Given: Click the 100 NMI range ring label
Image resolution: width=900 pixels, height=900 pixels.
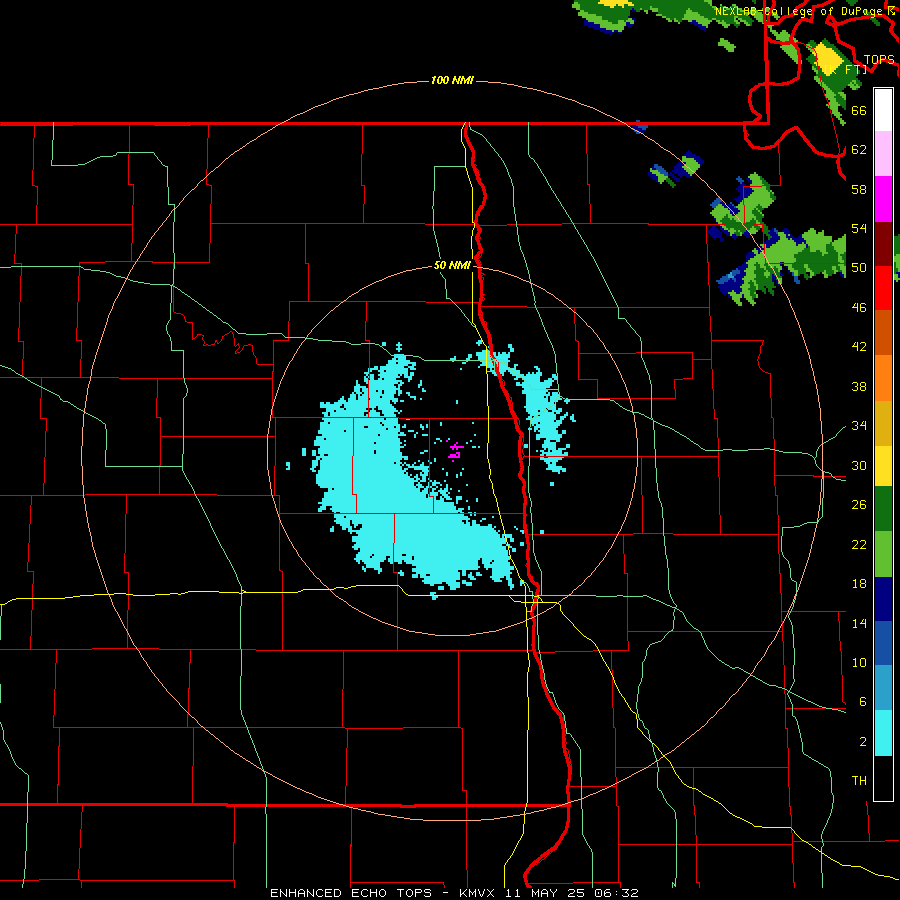Looking at the screenshot, I should point(452,80).
